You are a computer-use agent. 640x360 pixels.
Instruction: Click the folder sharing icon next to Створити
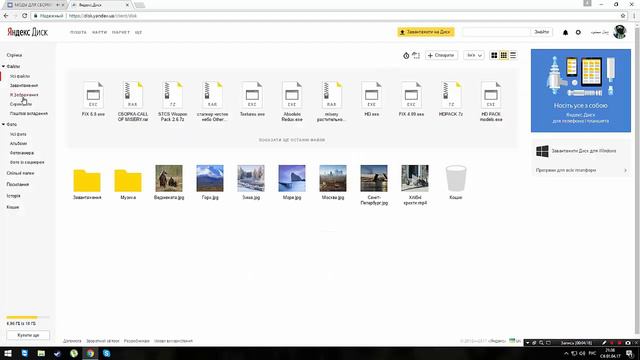pyautogui.click(x=416, y=55)
